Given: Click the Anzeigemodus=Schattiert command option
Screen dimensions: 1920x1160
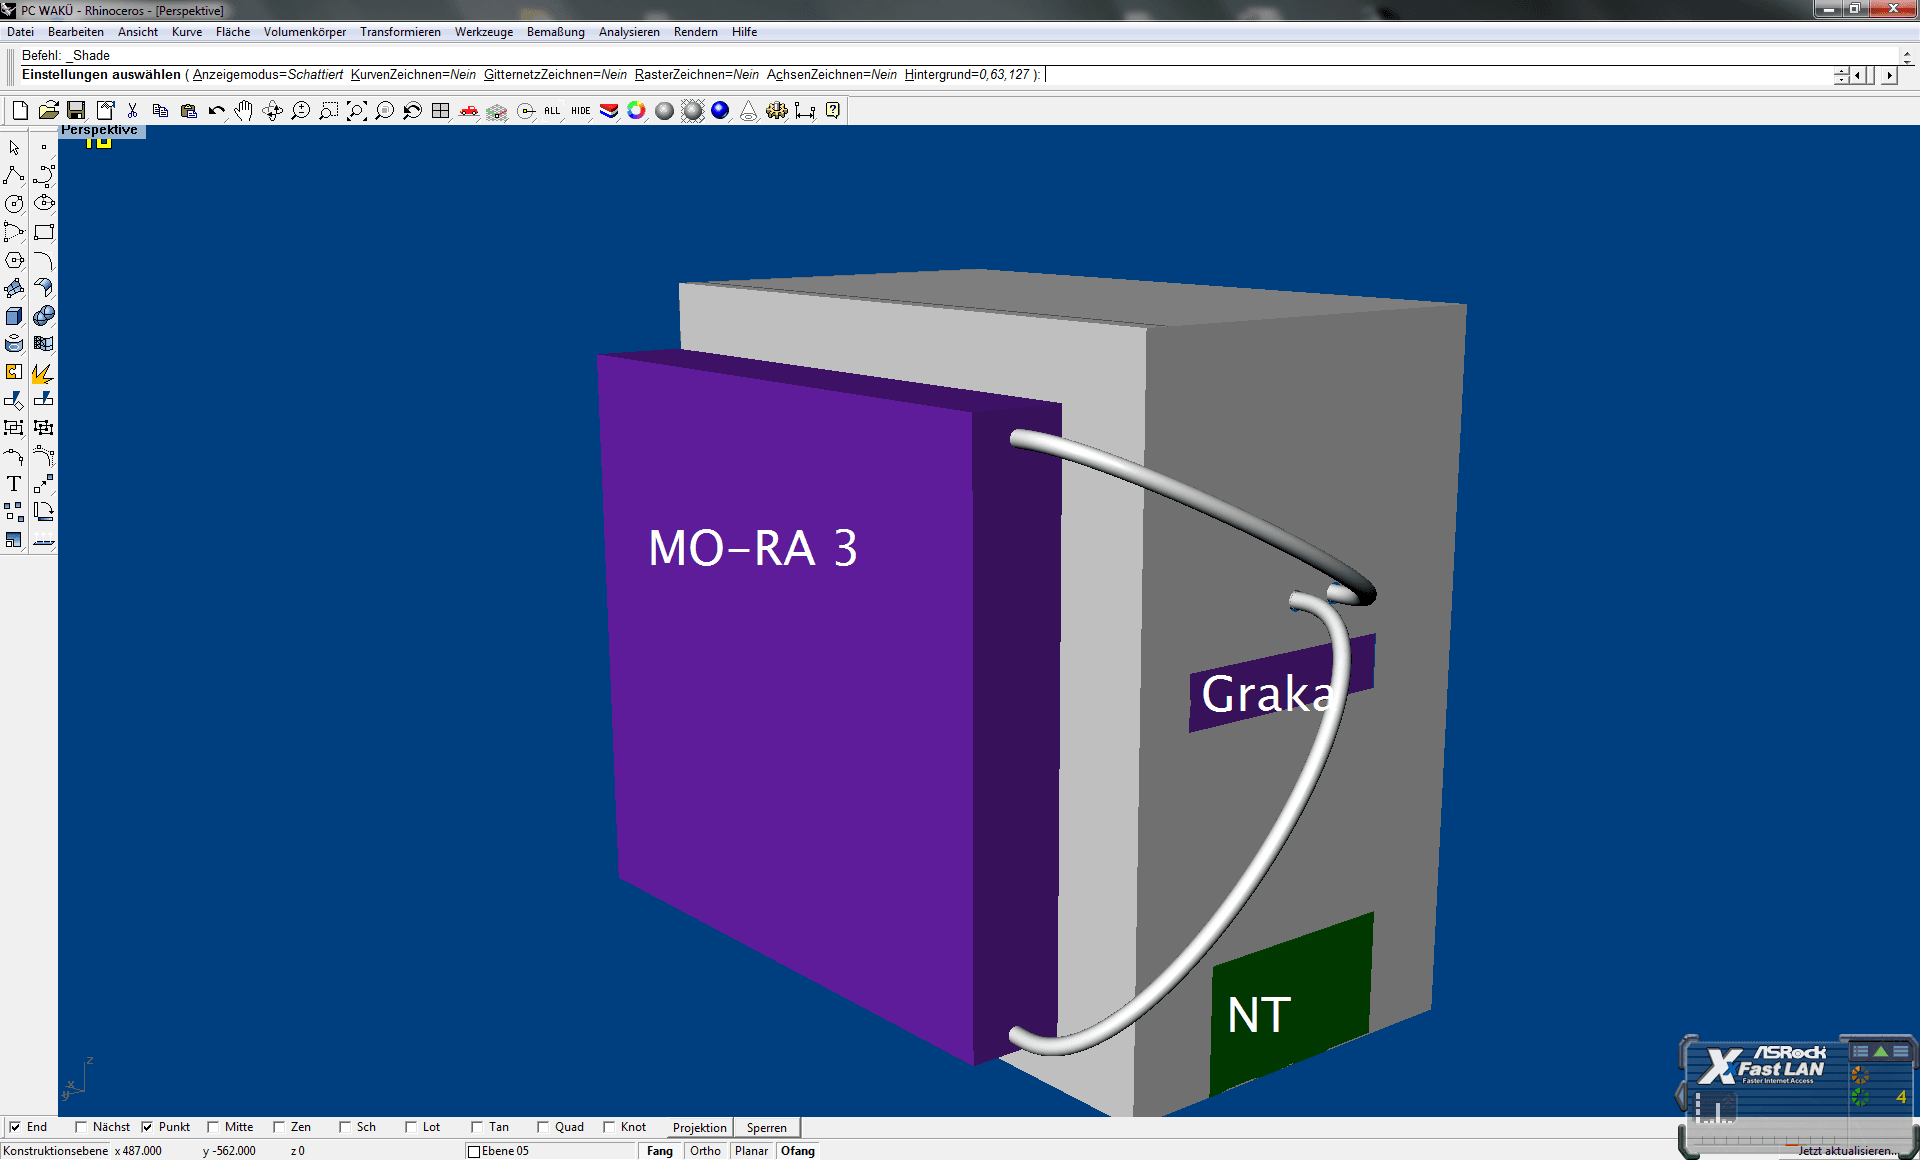Looking at the screenshot, I should coord(268,75).
